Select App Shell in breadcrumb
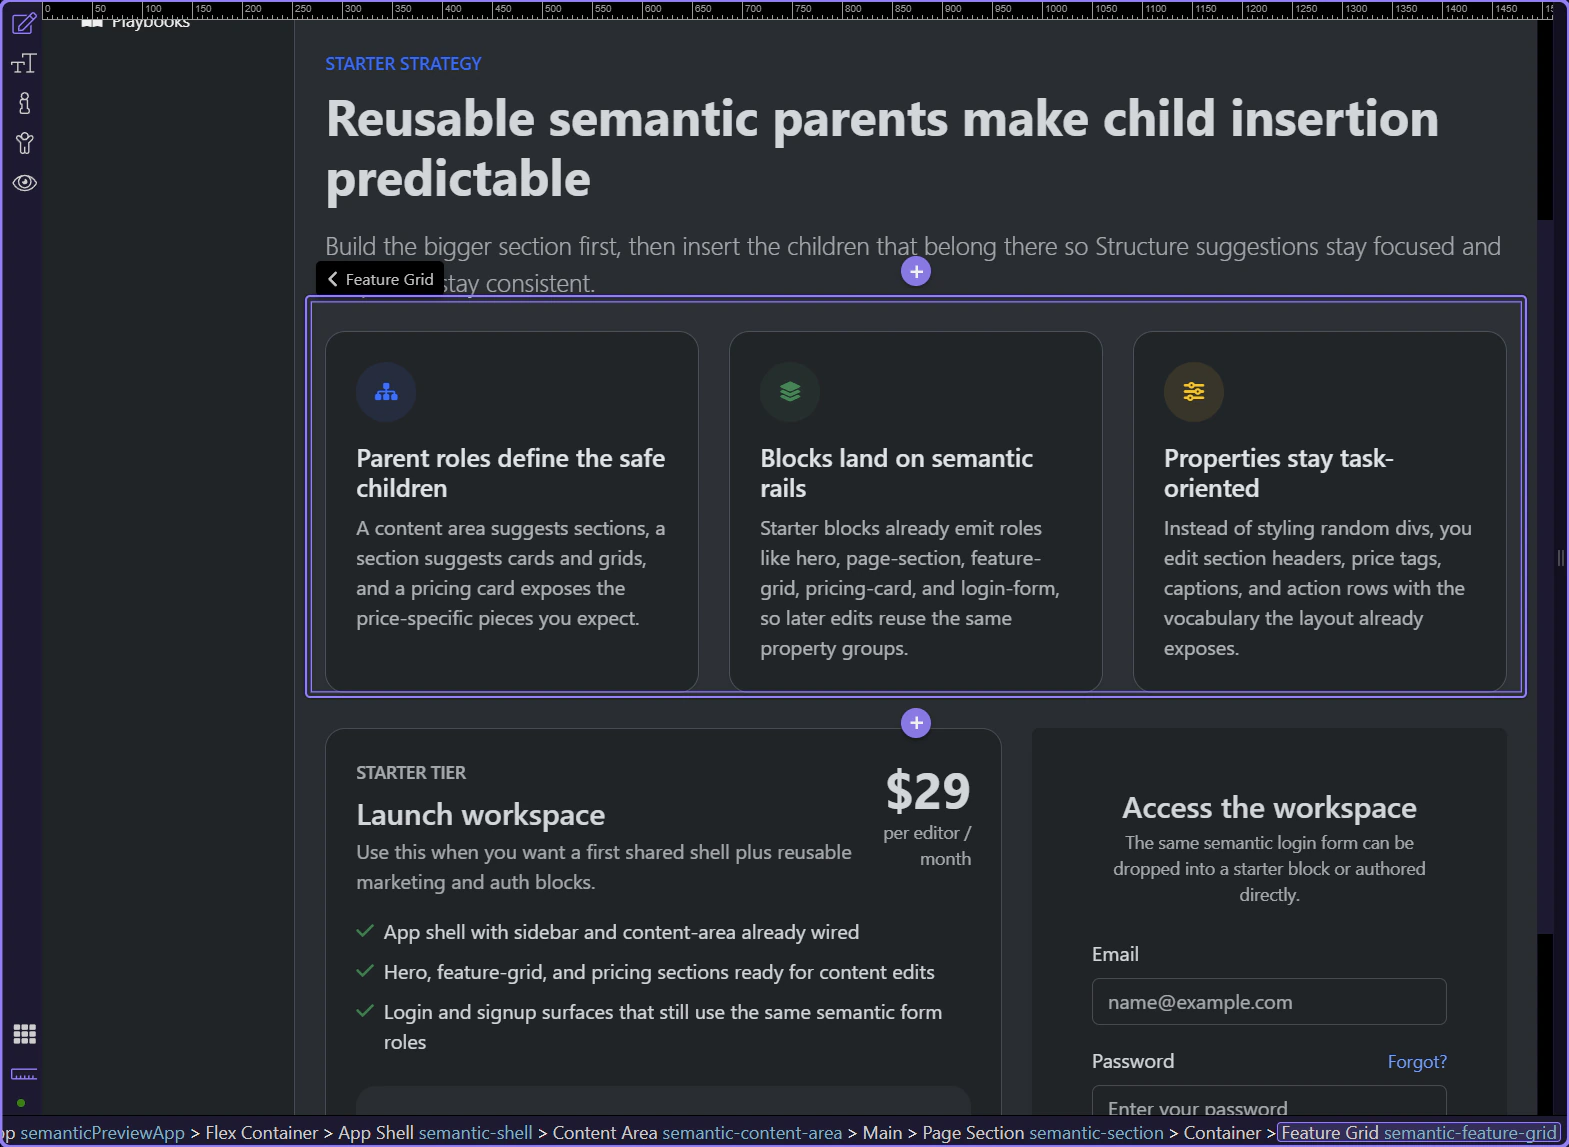 click(x=435, y=1133)
